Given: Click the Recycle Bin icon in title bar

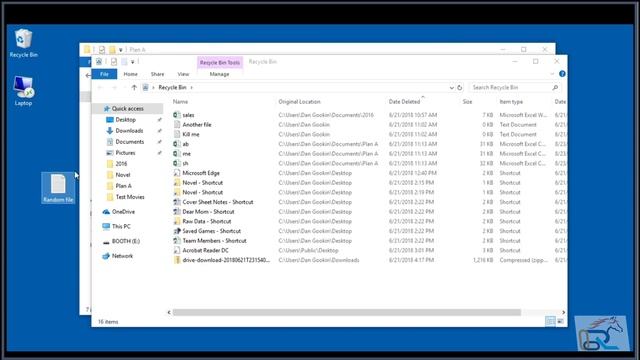Looking at the screenshot, I should coord(99,62).
